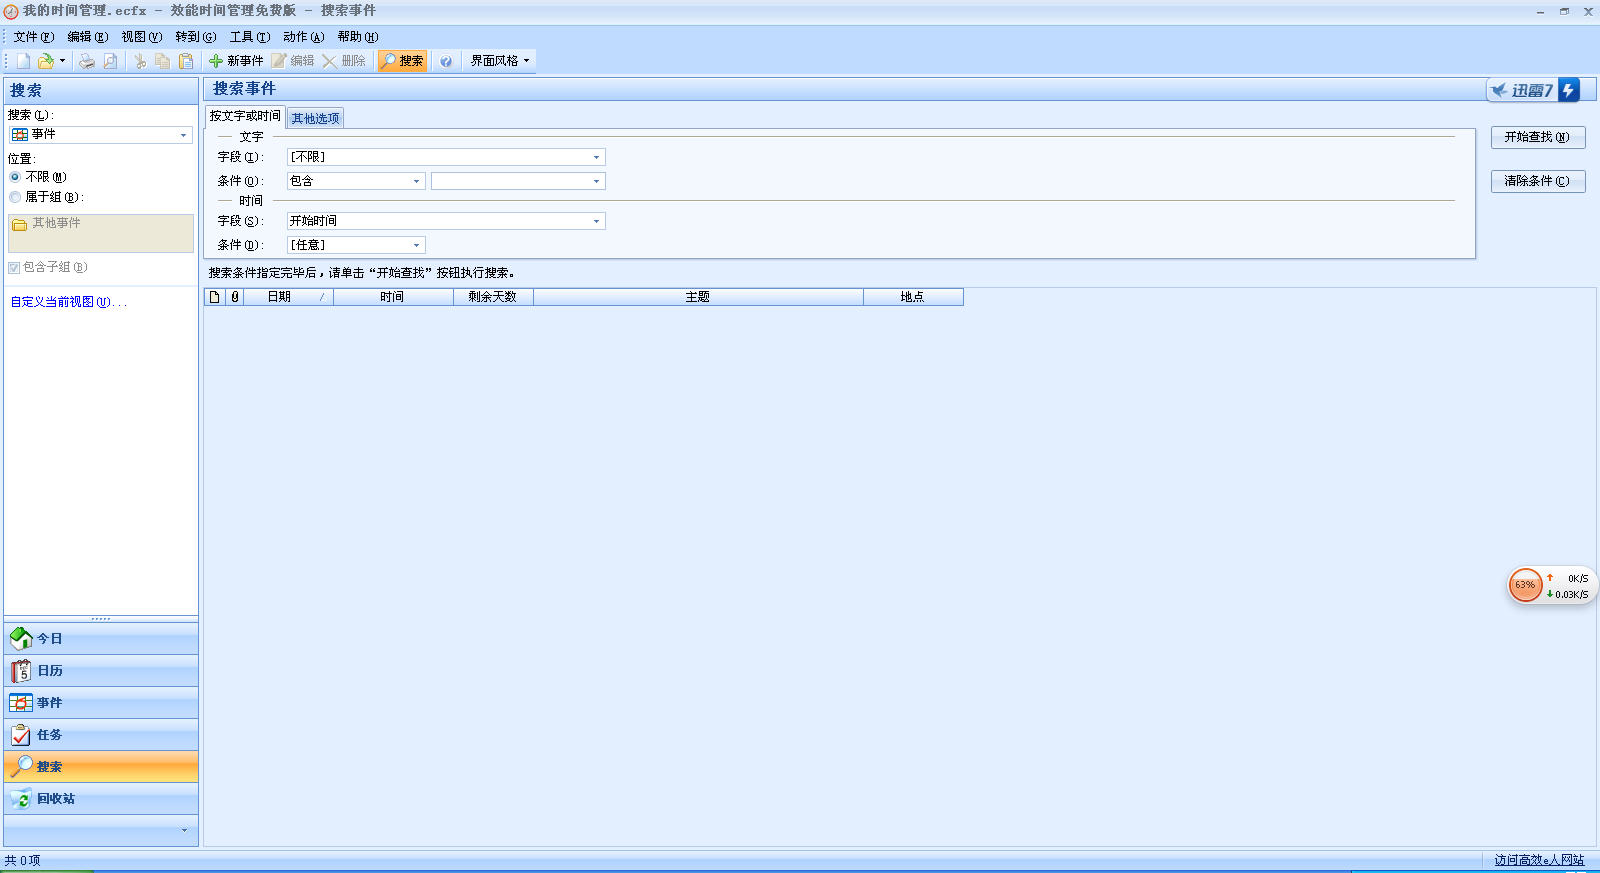Open the 界面风格 dropdown
Screen dimensions: 1600x873
500,61
